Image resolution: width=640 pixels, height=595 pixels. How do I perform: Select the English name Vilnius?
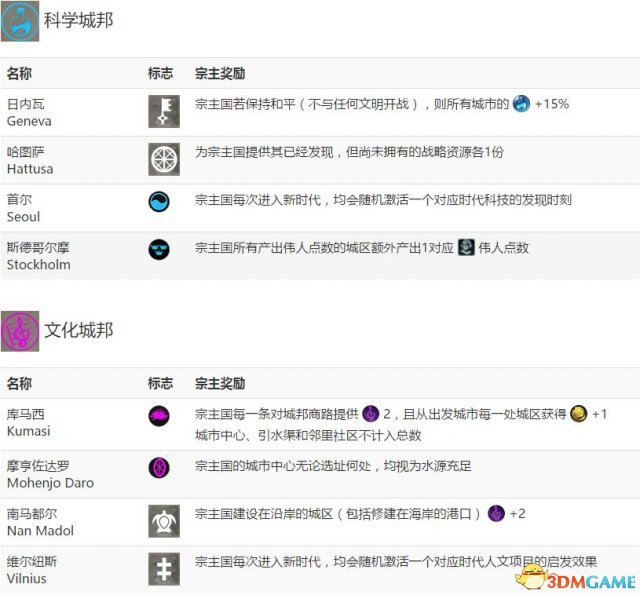pos(27,579)
